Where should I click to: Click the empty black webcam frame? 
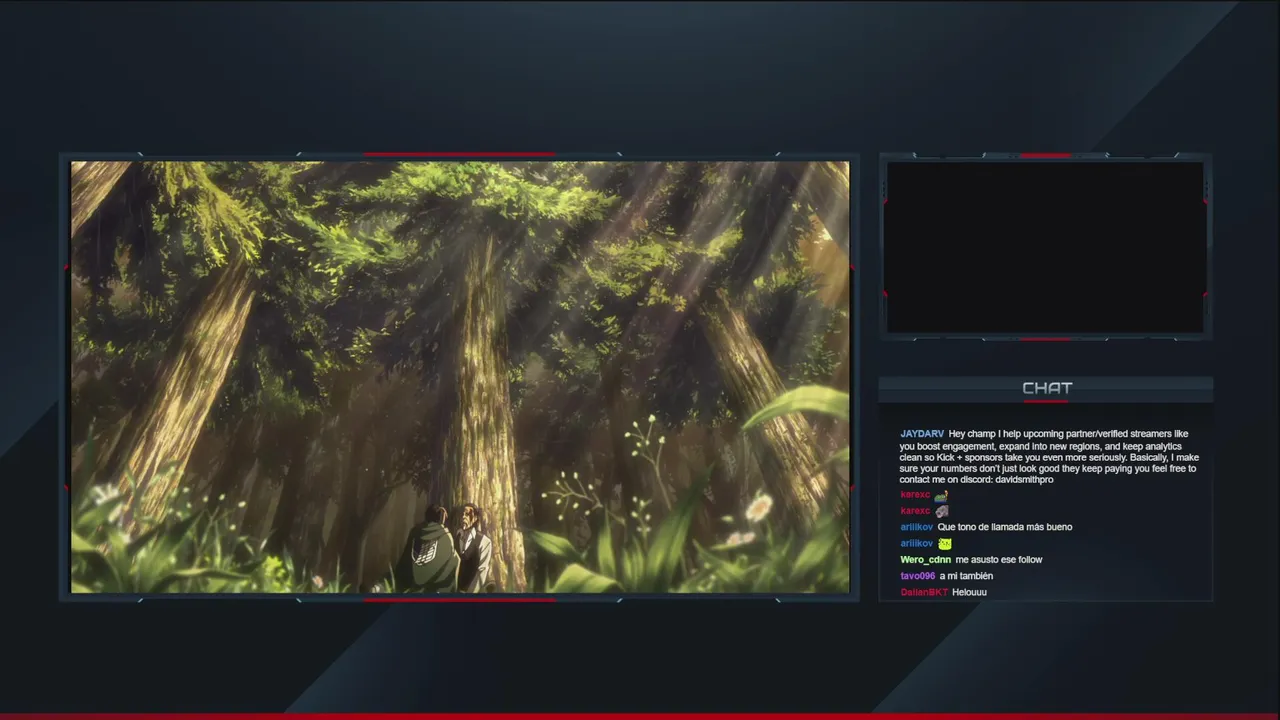click(x=1045, y=247)
